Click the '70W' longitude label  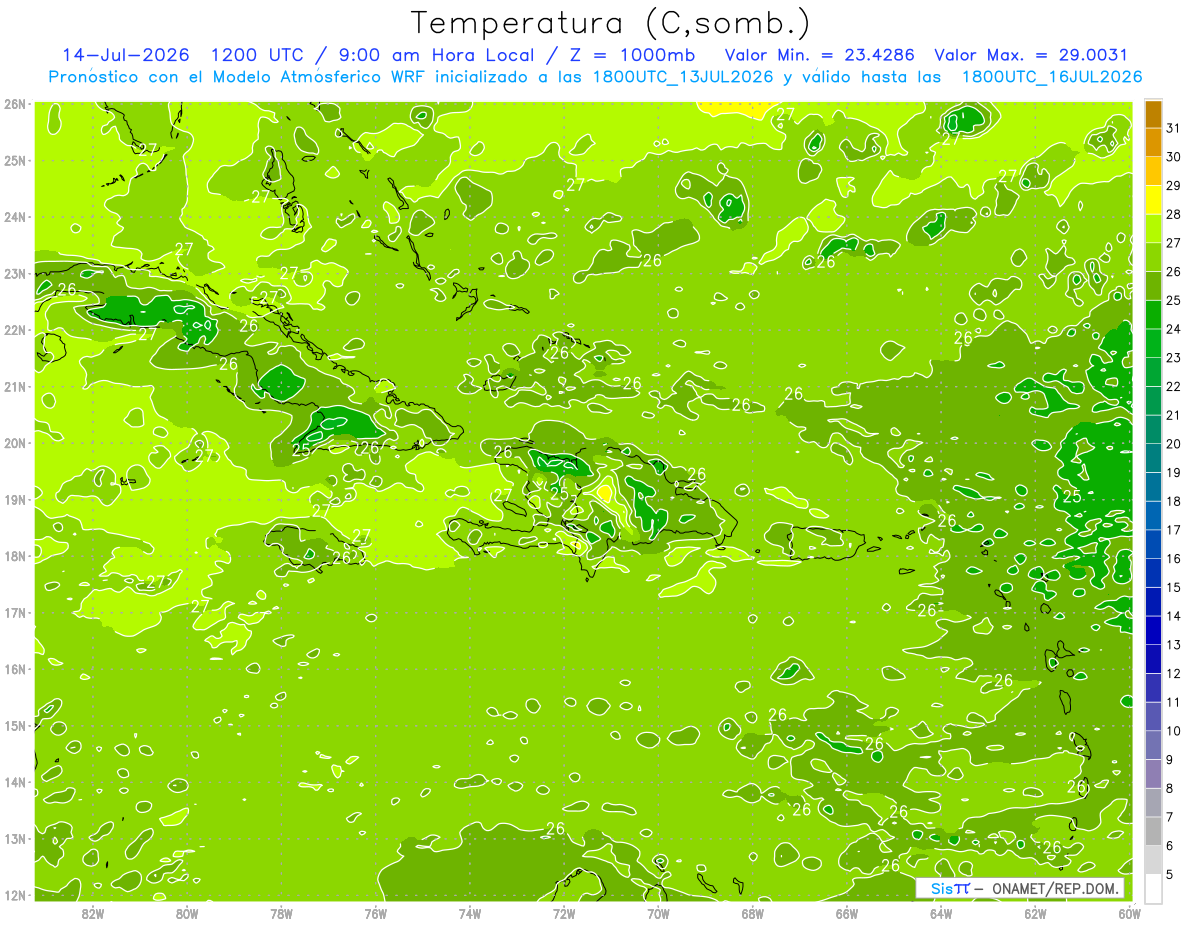(658, 912)
